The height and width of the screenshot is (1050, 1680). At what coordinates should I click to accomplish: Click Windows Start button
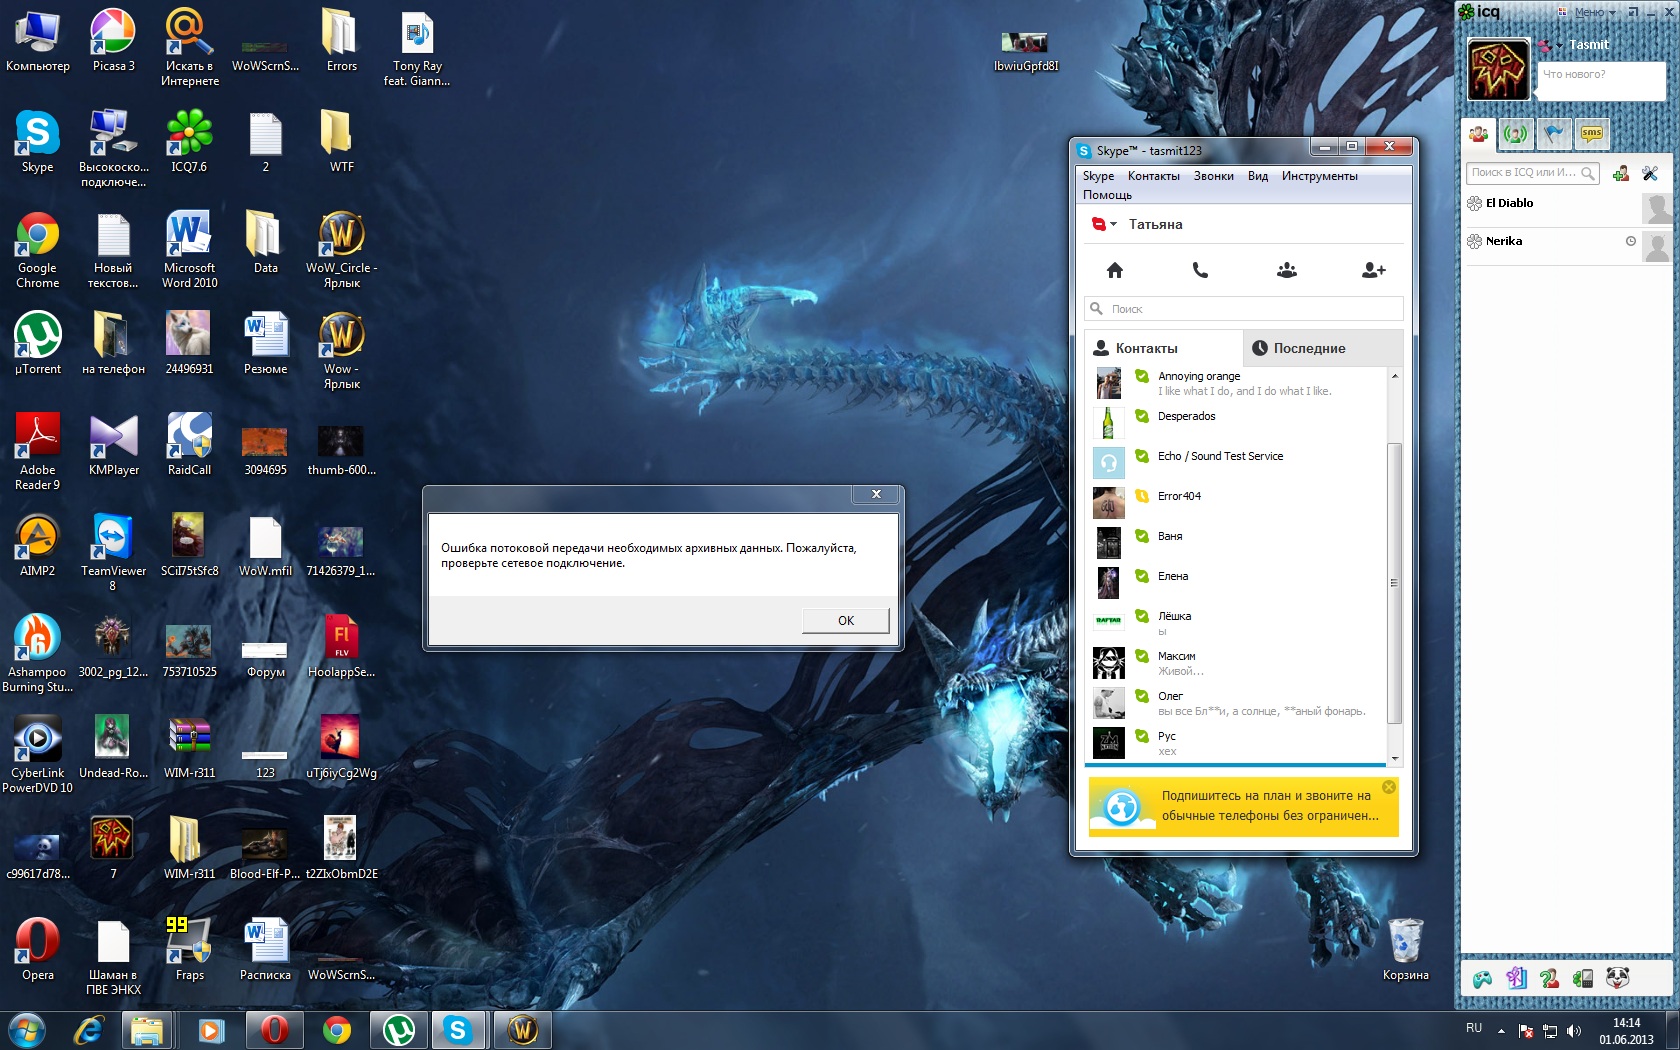click(27, 1029)
